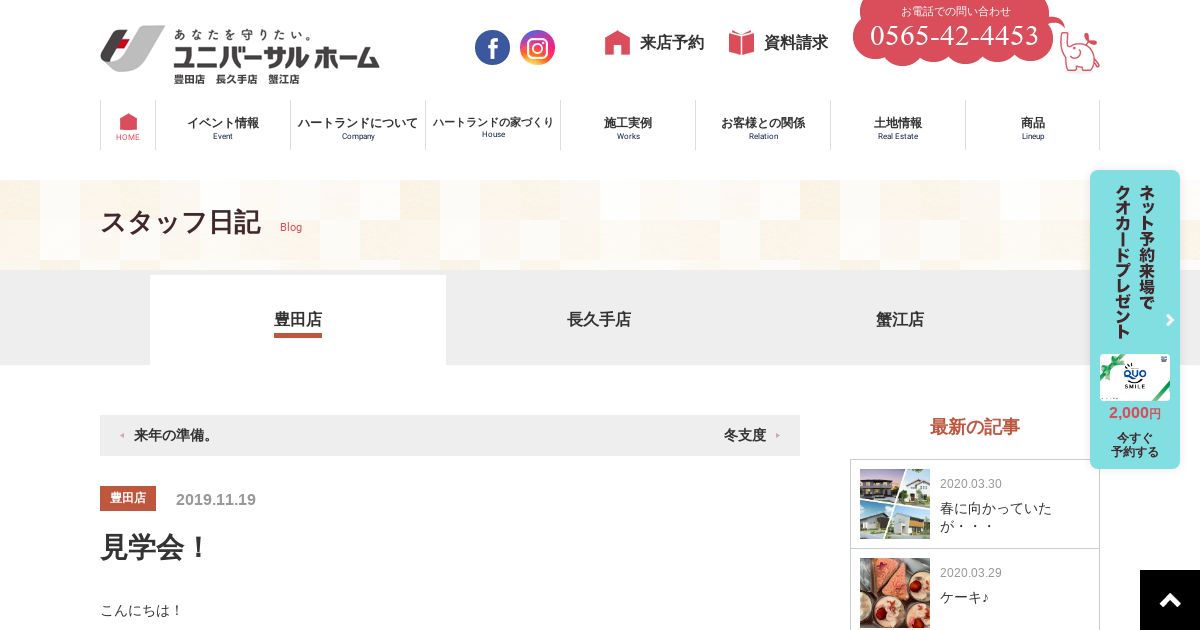Image resolution: width=1200 pixels, height=630 pixels.
Task: Click the 豊田店 長久手店 蟹江店 text under logo
Action: click(x=236, y=79)
